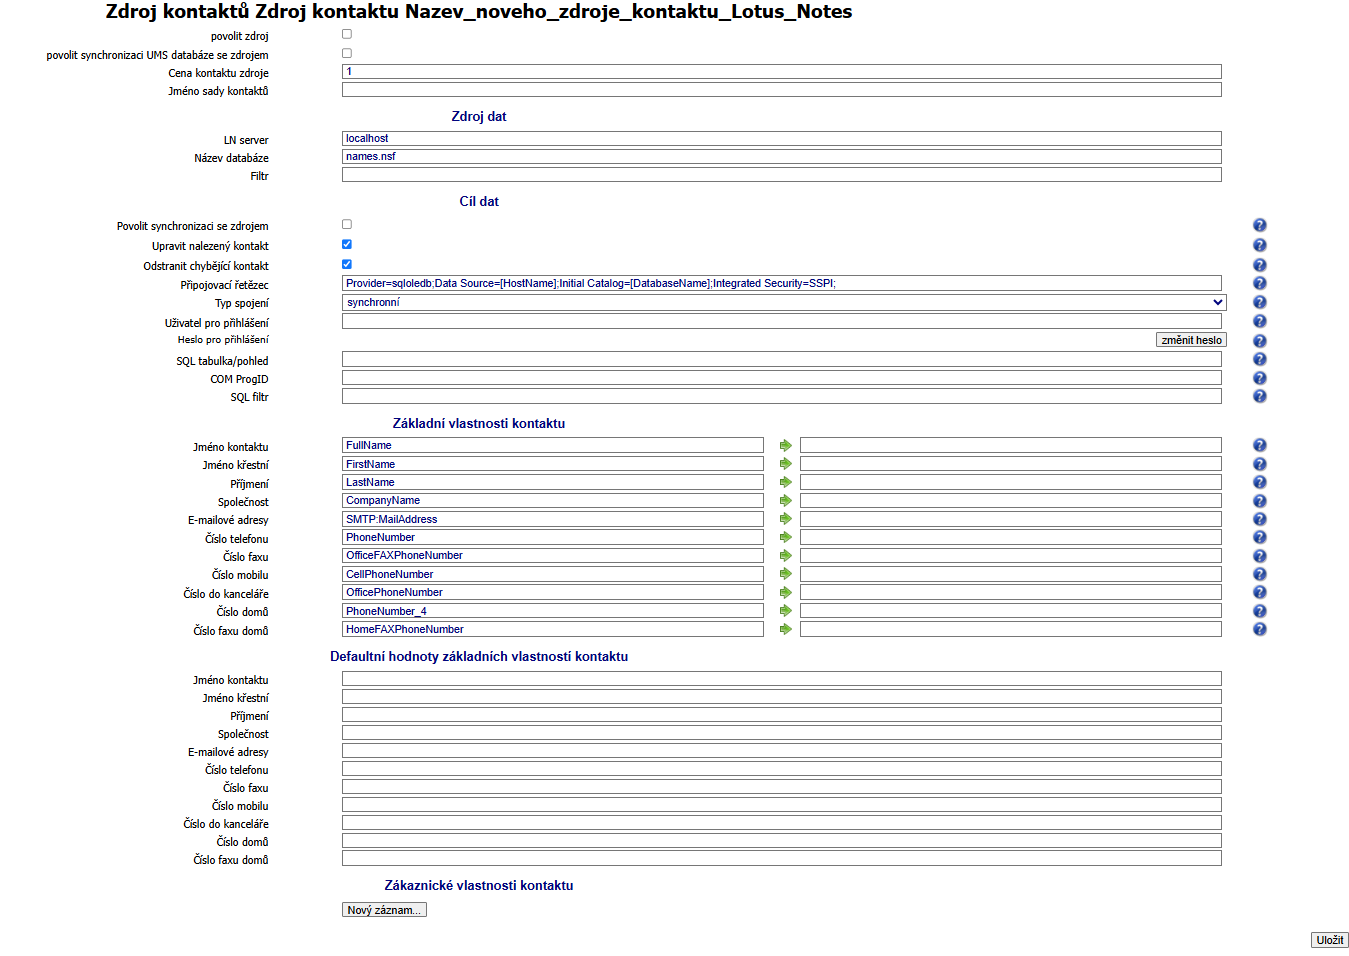Click the 'Uložit' save button
This screenshot has height=956, width=1349.
click(x=1329, y=940)
